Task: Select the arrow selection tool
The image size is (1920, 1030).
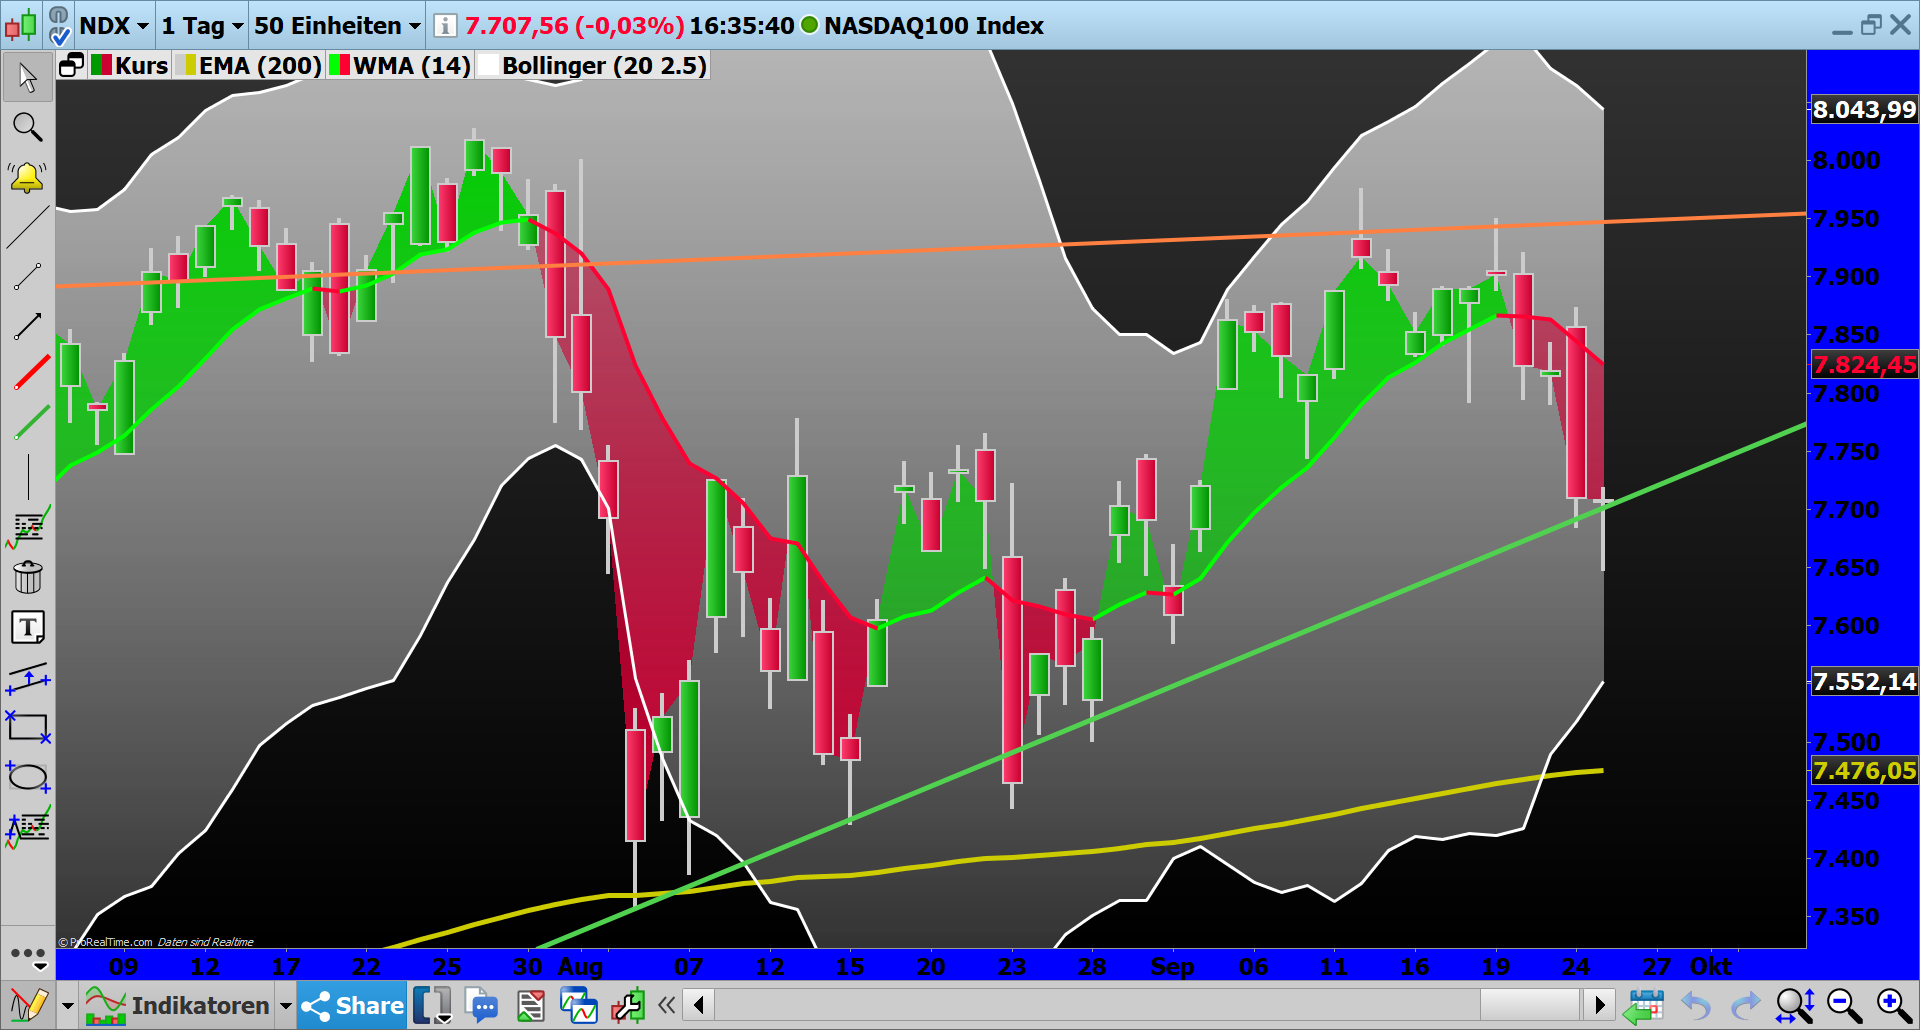Action: click(x=27, y=76)
